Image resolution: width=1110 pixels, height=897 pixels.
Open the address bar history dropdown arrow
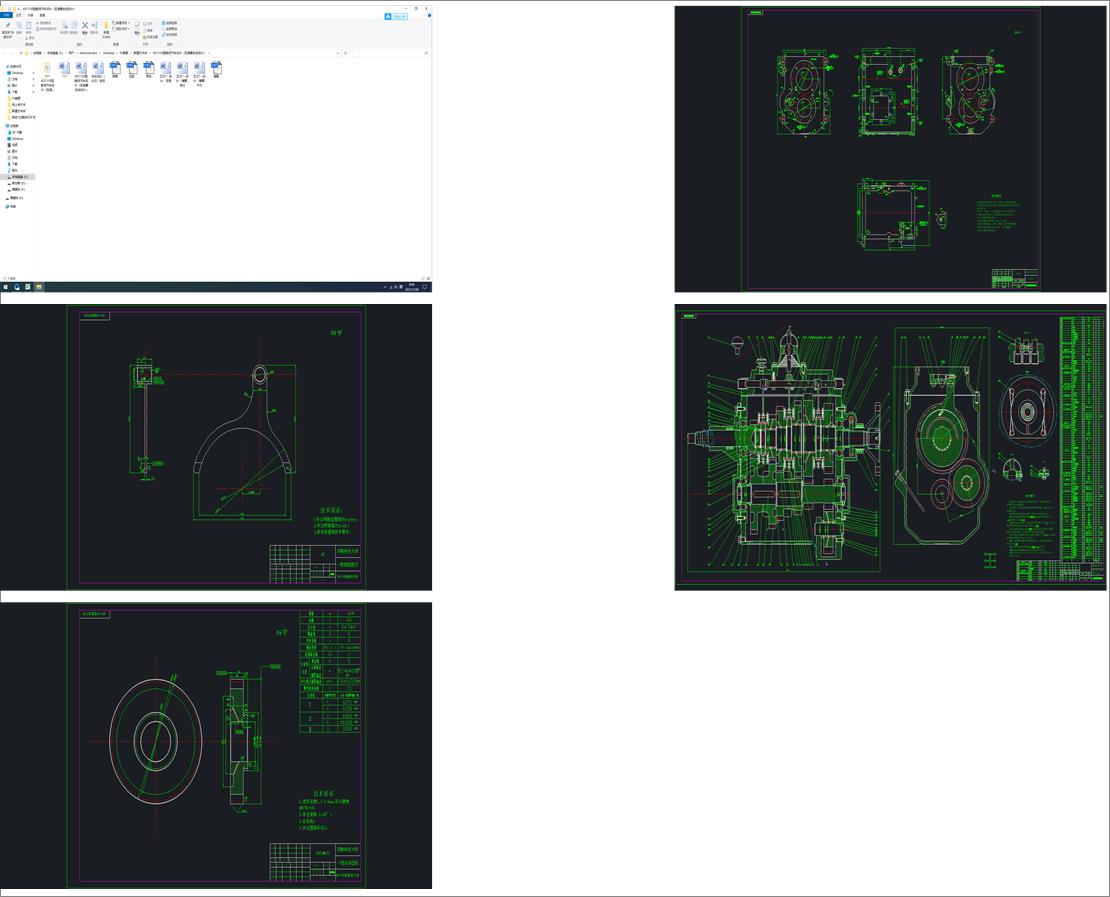click(x=338, y=53)
